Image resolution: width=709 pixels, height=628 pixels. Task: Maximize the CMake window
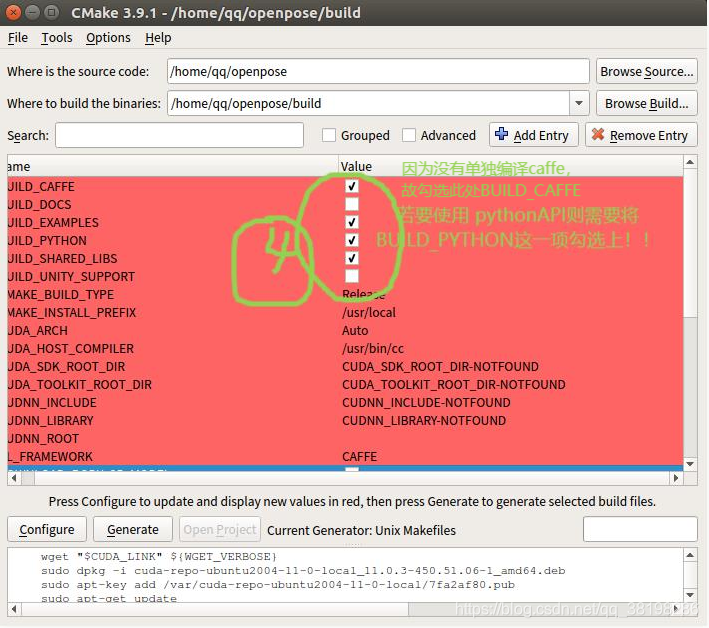coord(52,12)
